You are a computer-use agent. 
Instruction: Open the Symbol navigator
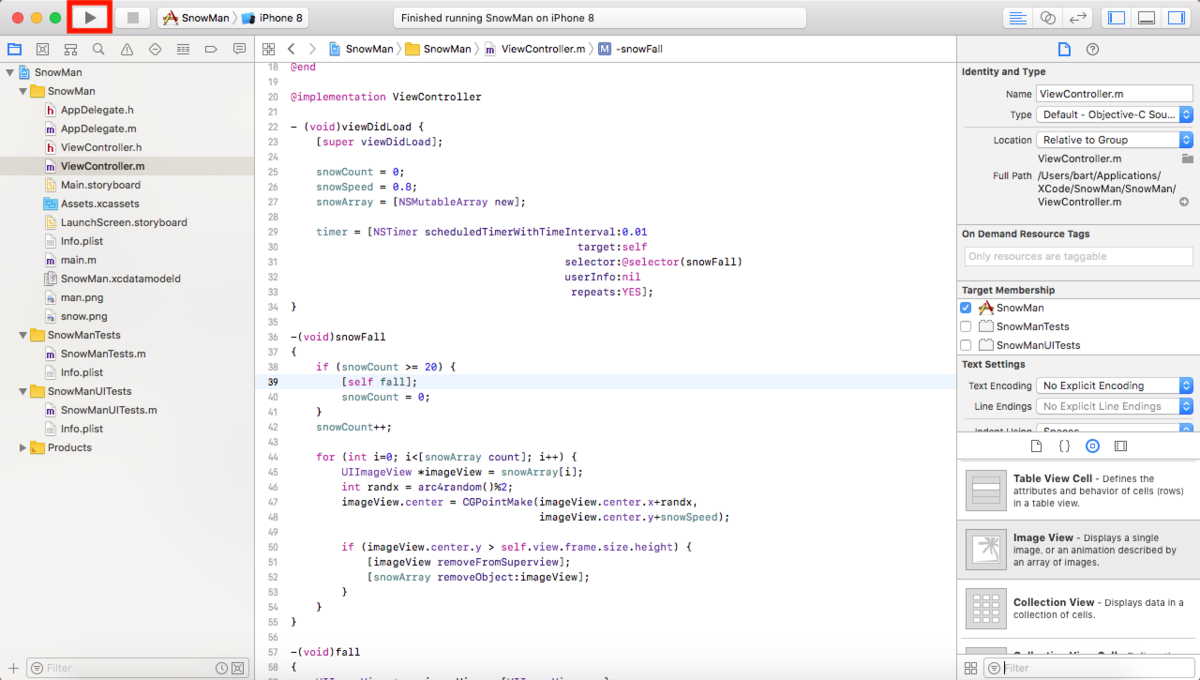pyautogui.click(x=70, y=48)
